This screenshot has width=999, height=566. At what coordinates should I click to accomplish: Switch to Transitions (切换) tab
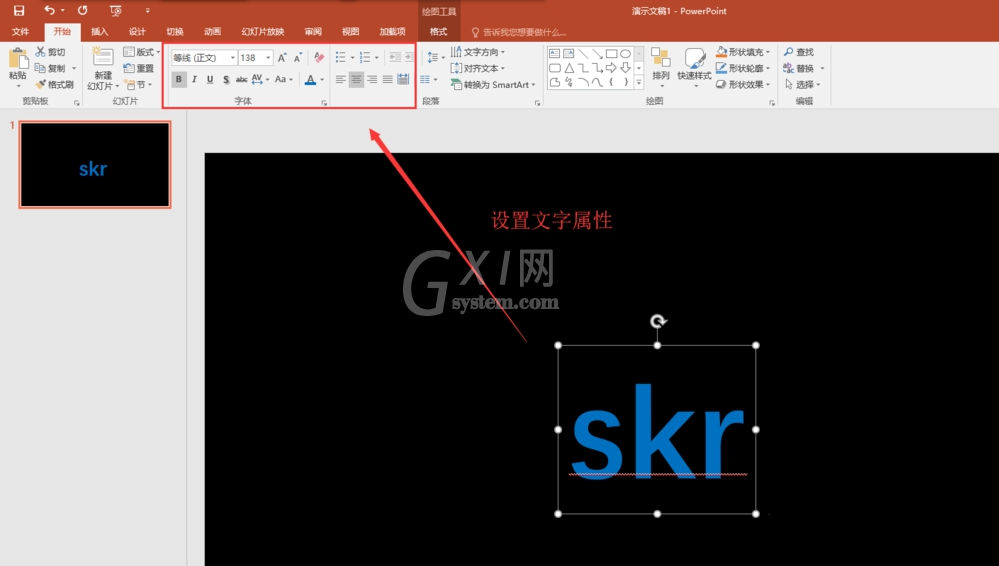(175, 31)
